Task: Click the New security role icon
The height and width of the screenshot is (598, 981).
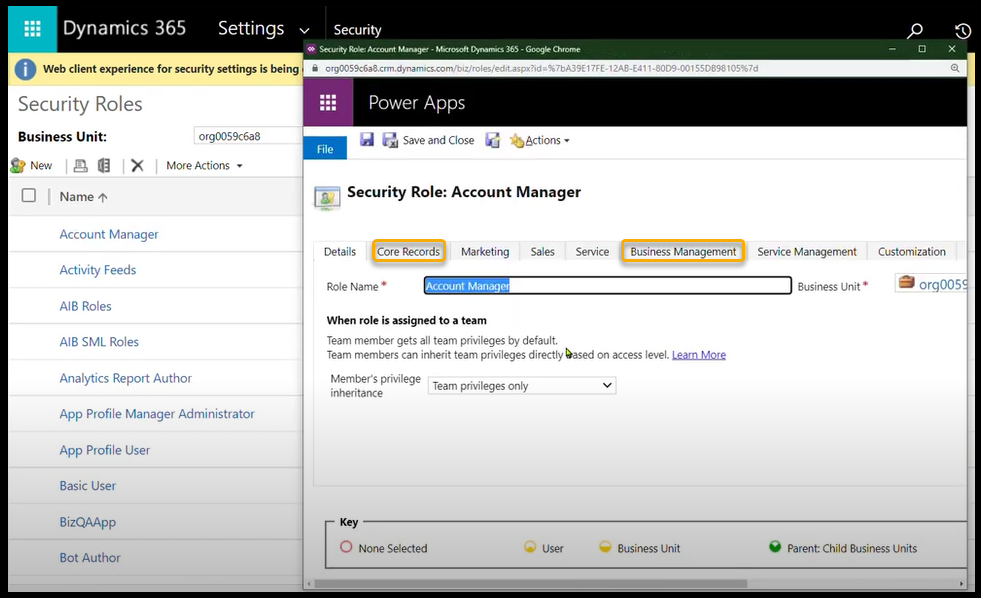Action: pos(32,166)
